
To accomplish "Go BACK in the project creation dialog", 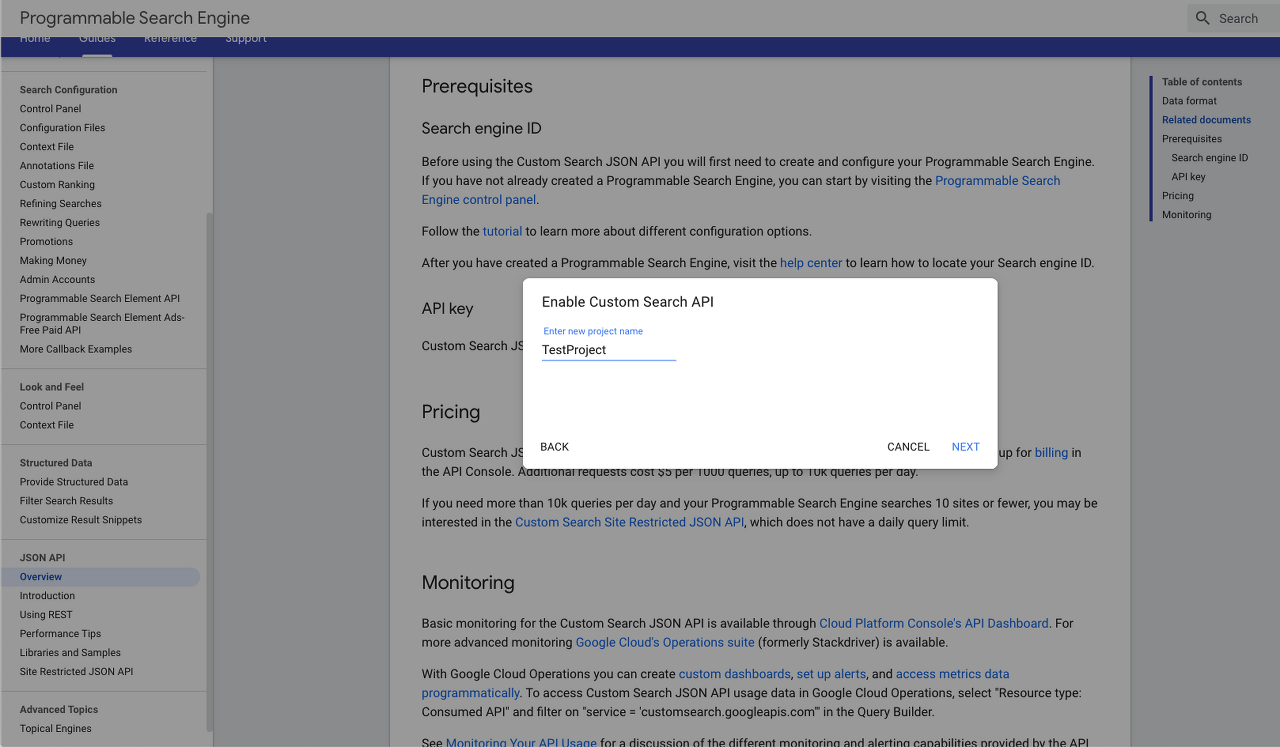I will point(554,447).
